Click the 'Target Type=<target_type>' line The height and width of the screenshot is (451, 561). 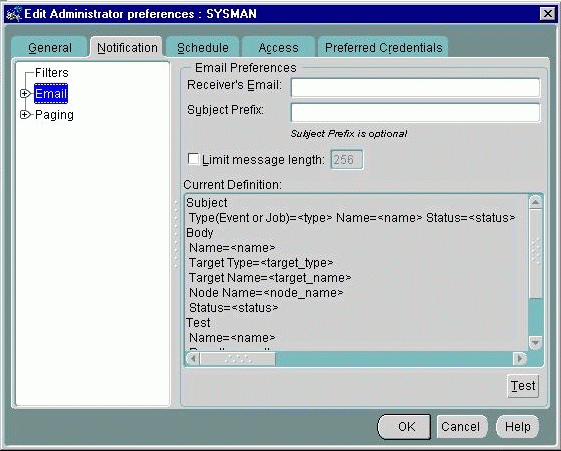coord(261,263)
